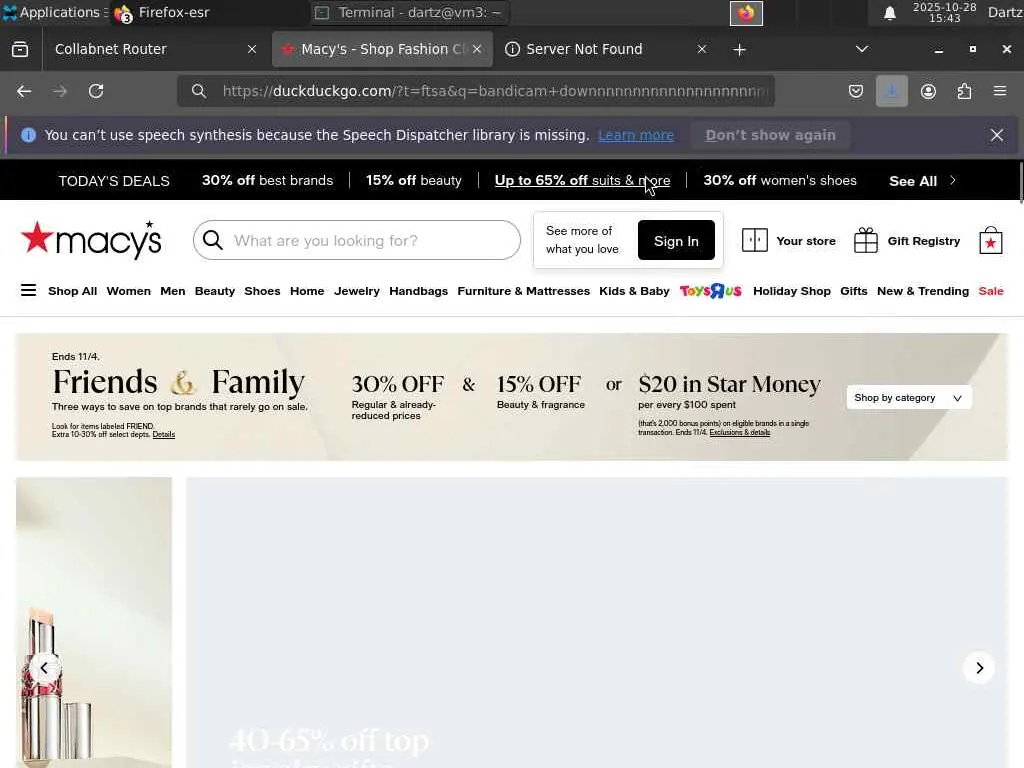Open the Gift Registry gift icon
This screenshot has width=1024, height=768.
[866, 240]
